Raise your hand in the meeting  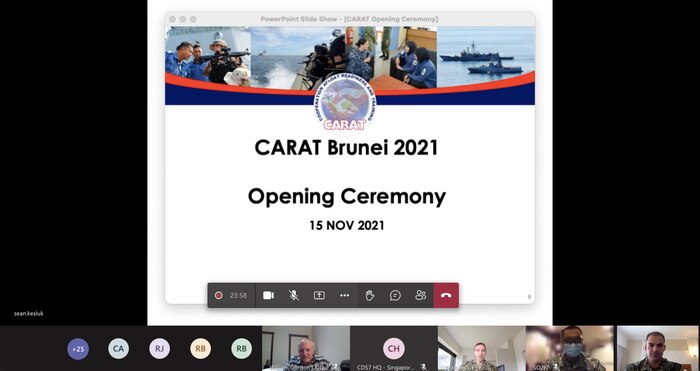pos(370,296)
